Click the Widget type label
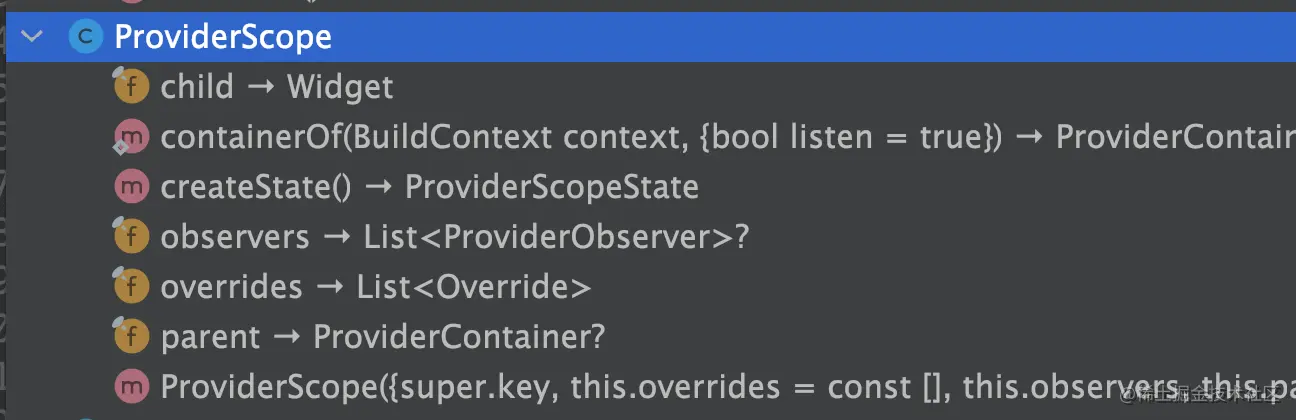The height and width of the screenshot is (420, 1296). coord(340,87)
